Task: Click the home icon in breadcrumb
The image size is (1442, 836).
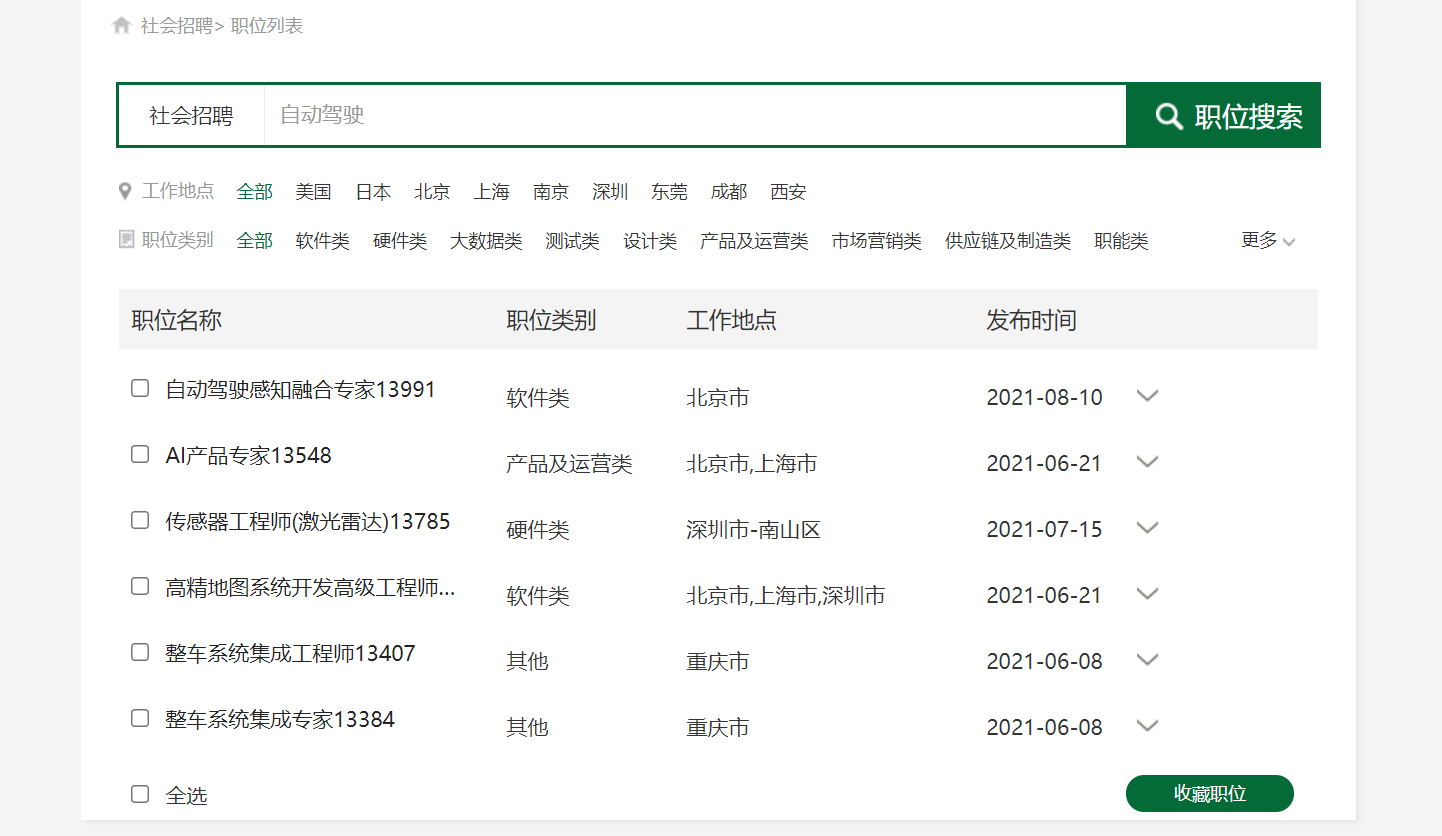Action: pos(122,26)
